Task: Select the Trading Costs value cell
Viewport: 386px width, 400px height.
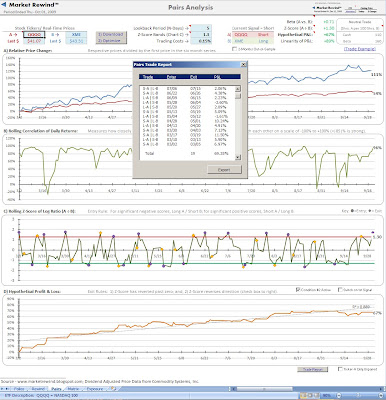Action: coord(202,41)
